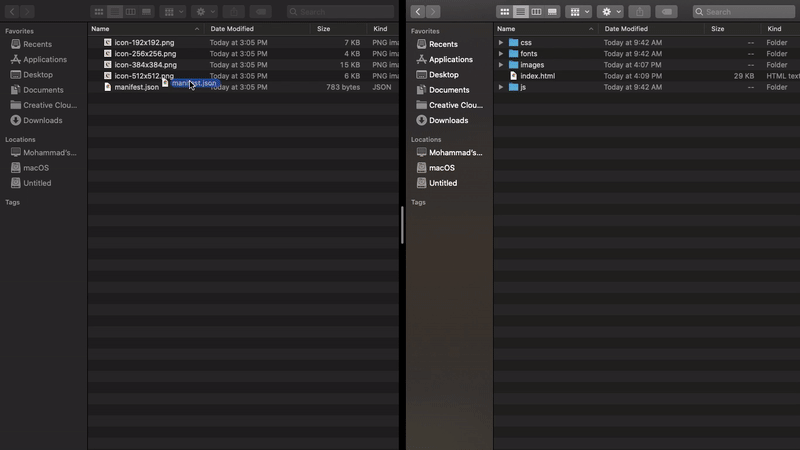Open action gear menu in right window
800x450 pixels.
tap(610, 12)
